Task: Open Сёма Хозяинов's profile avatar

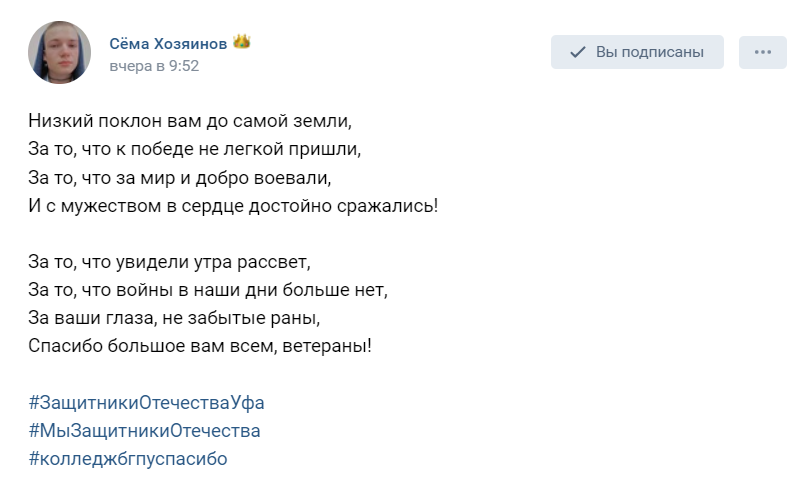Action: point(60,53)
